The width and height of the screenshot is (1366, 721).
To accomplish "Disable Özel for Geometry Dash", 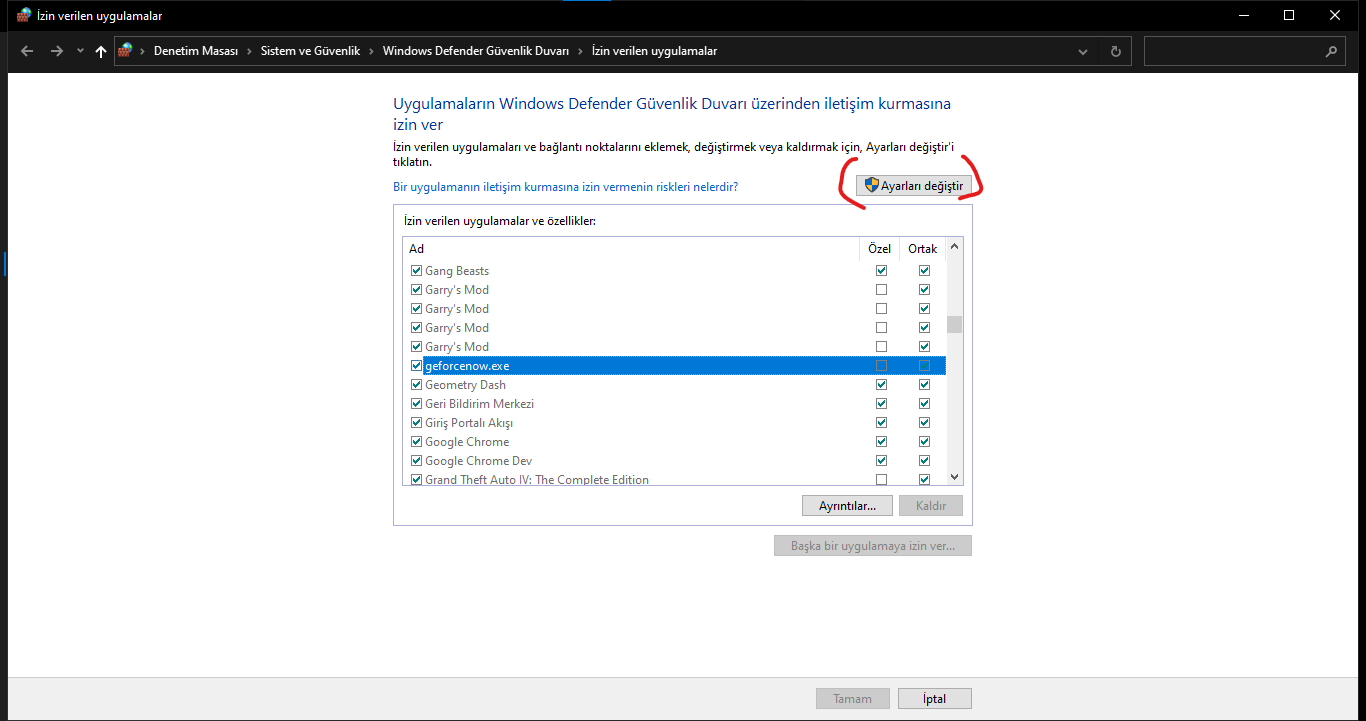I will (881, 385).
